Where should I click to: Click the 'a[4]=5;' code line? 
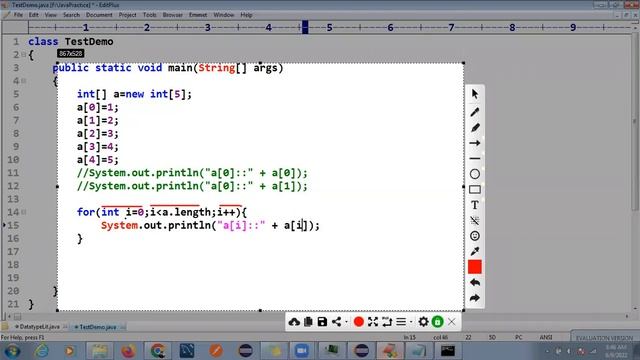coord(98,160)
